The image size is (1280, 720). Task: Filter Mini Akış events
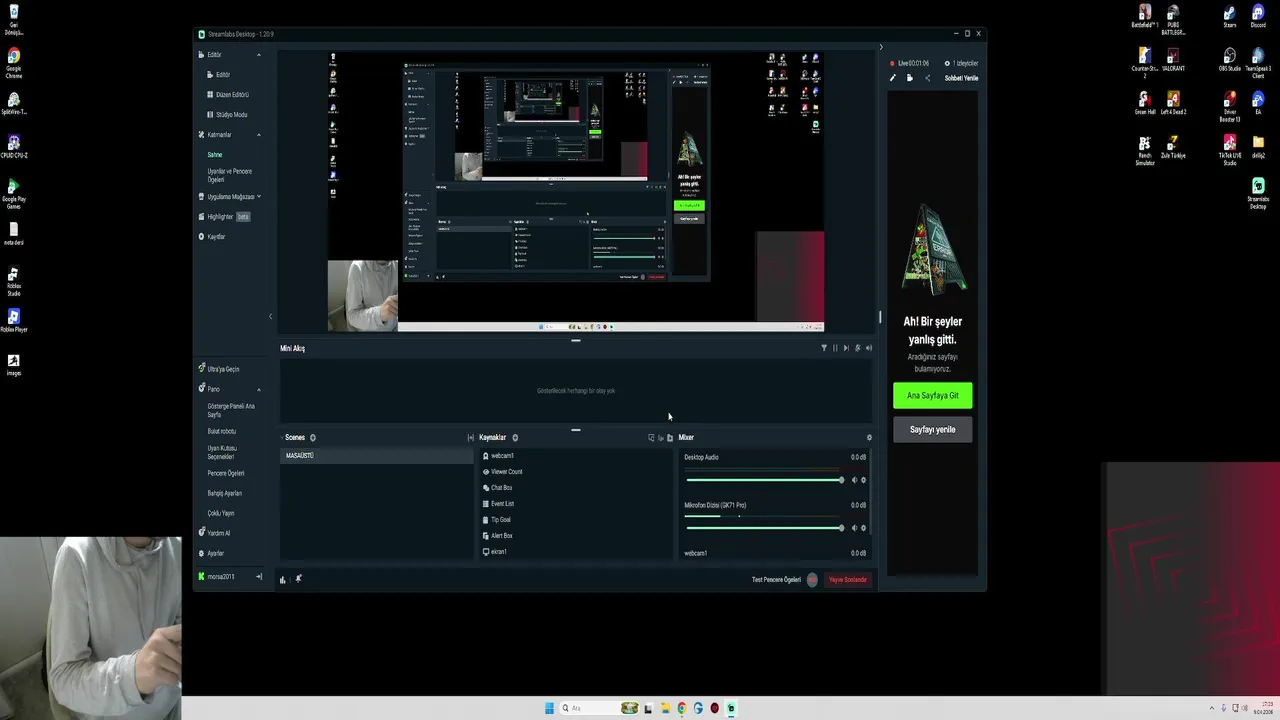[824, 348]
